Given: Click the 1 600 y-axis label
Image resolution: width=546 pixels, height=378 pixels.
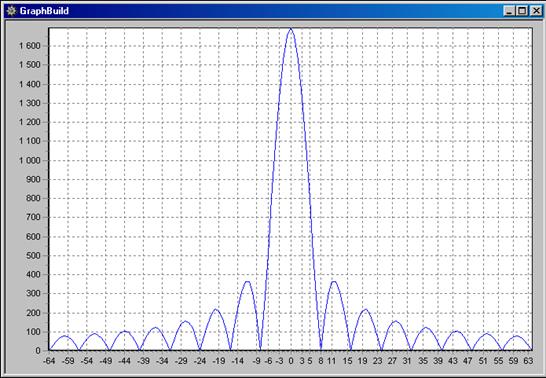Looking at the screenshot, I should click(x=30, y=46).
